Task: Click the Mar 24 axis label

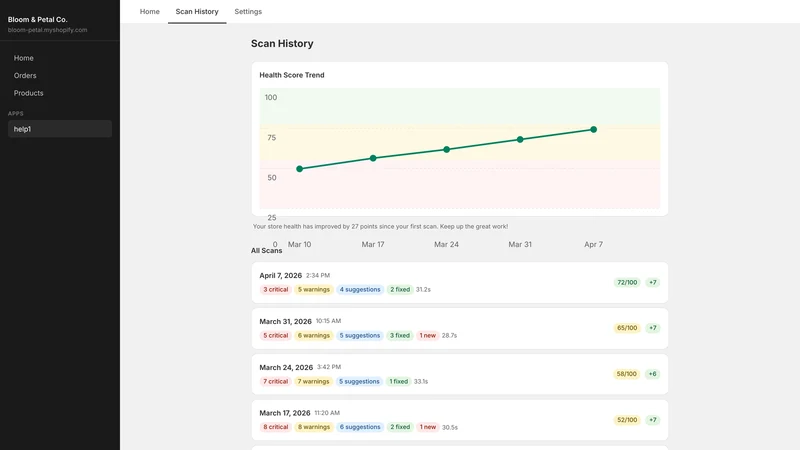Action: (446, 244)
